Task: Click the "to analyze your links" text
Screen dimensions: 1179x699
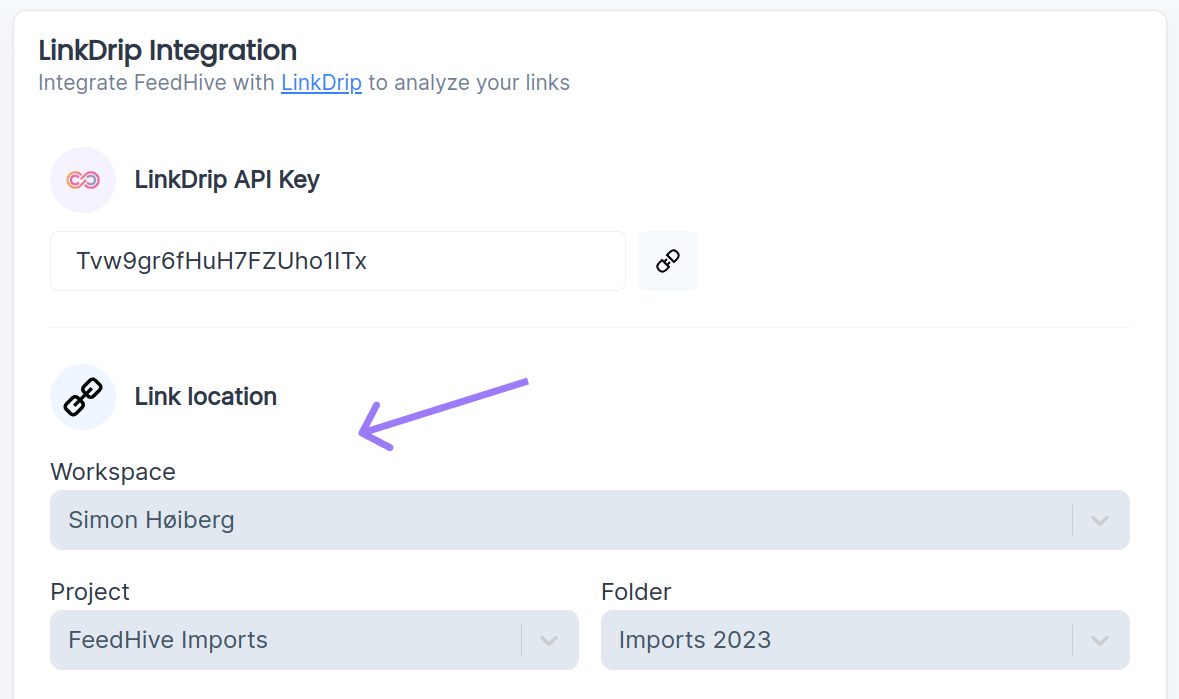Action: [x=469, y=82]
